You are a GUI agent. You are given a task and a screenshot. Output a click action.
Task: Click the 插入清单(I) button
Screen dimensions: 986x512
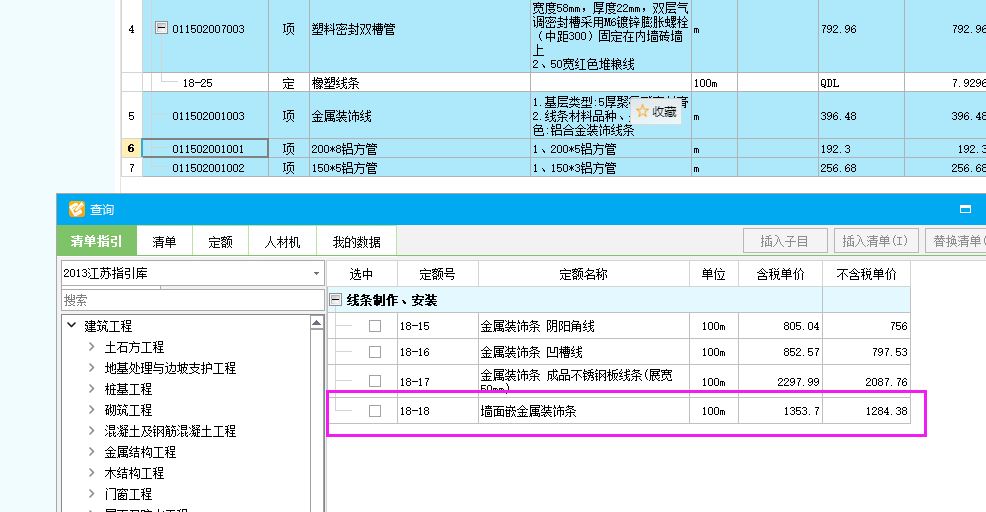tap(875, 241)
